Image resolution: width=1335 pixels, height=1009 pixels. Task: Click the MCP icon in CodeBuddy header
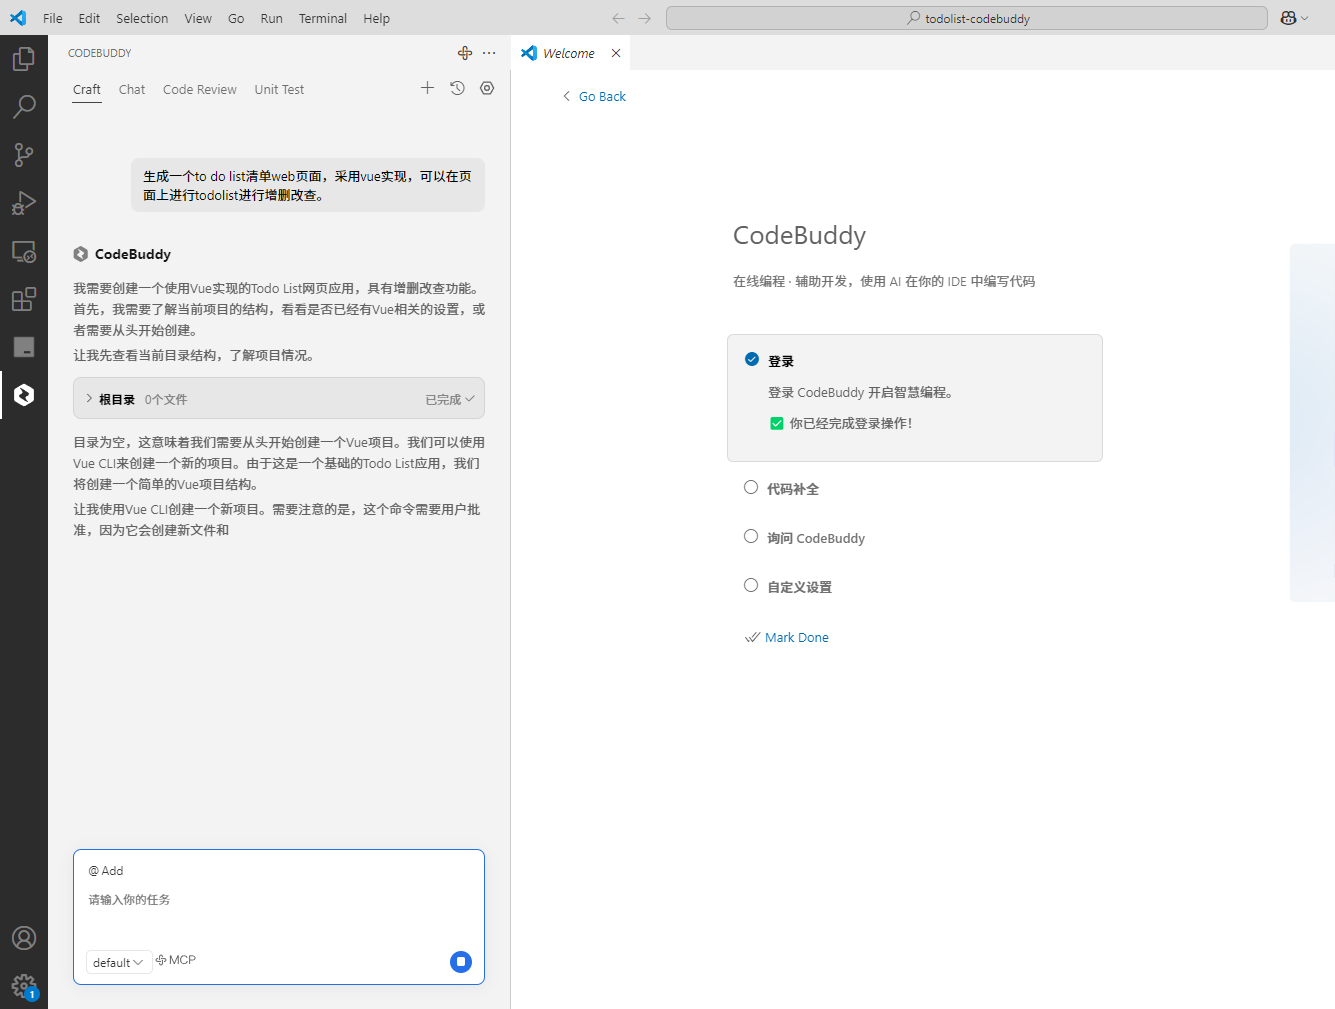[465, 53]
